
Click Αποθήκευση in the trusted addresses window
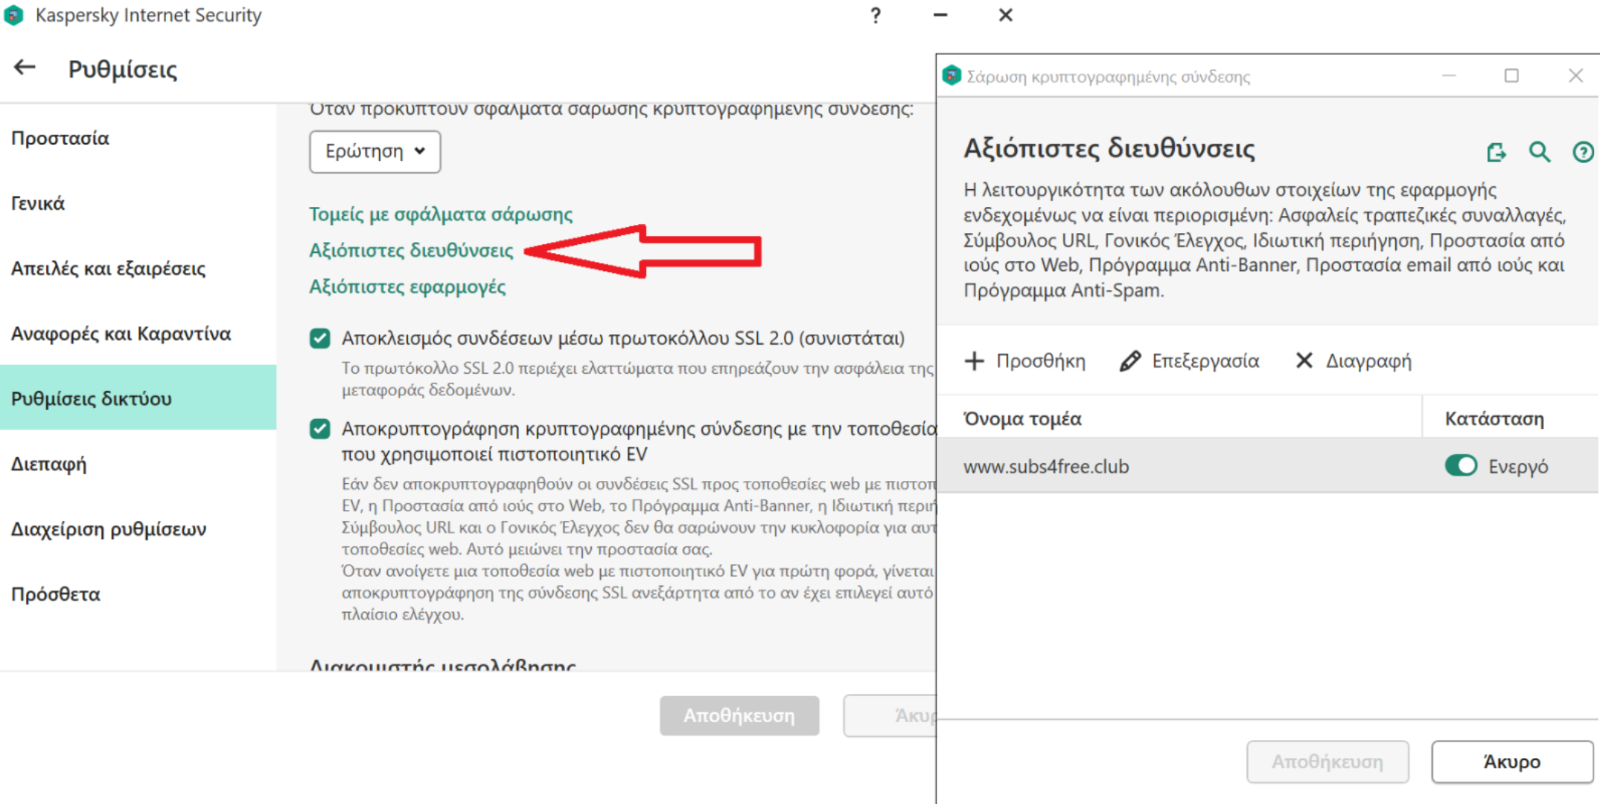pos(1328,762)
